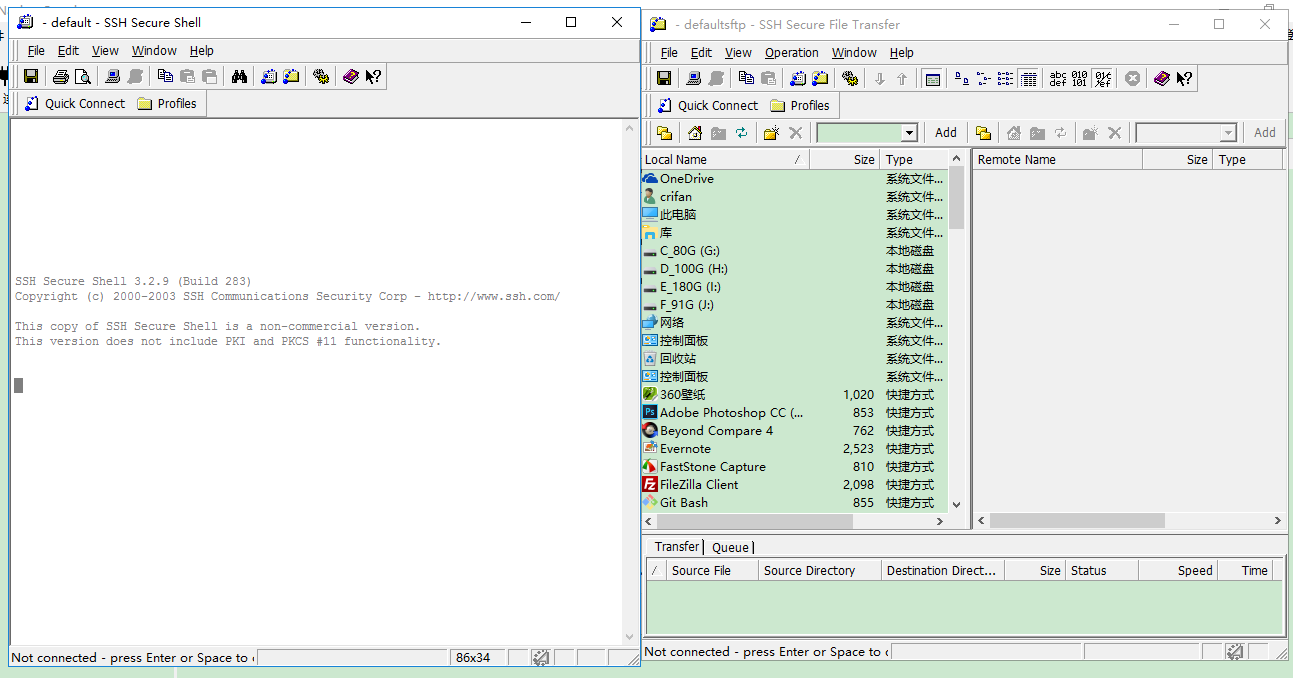Open New File Transfer Window in Secure Shell
The height and width of the screenshot is (678, 1293).
coord(291,76)
